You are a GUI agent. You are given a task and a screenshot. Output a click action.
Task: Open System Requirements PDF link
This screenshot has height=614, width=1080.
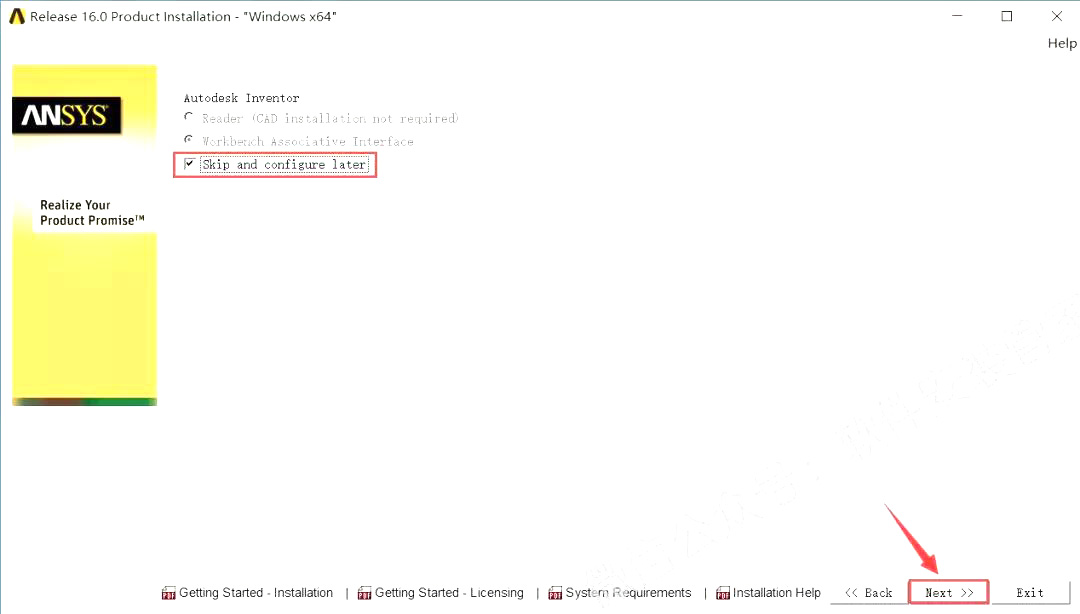click(628, 593)
